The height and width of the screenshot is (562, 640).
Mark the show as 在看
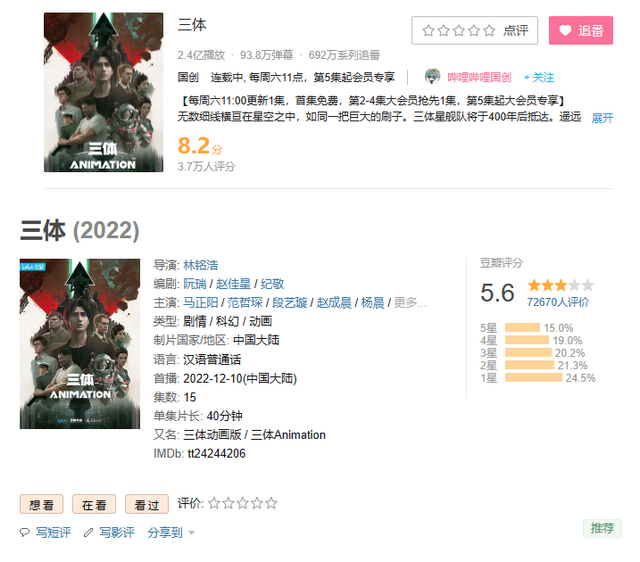coord(94,504)
